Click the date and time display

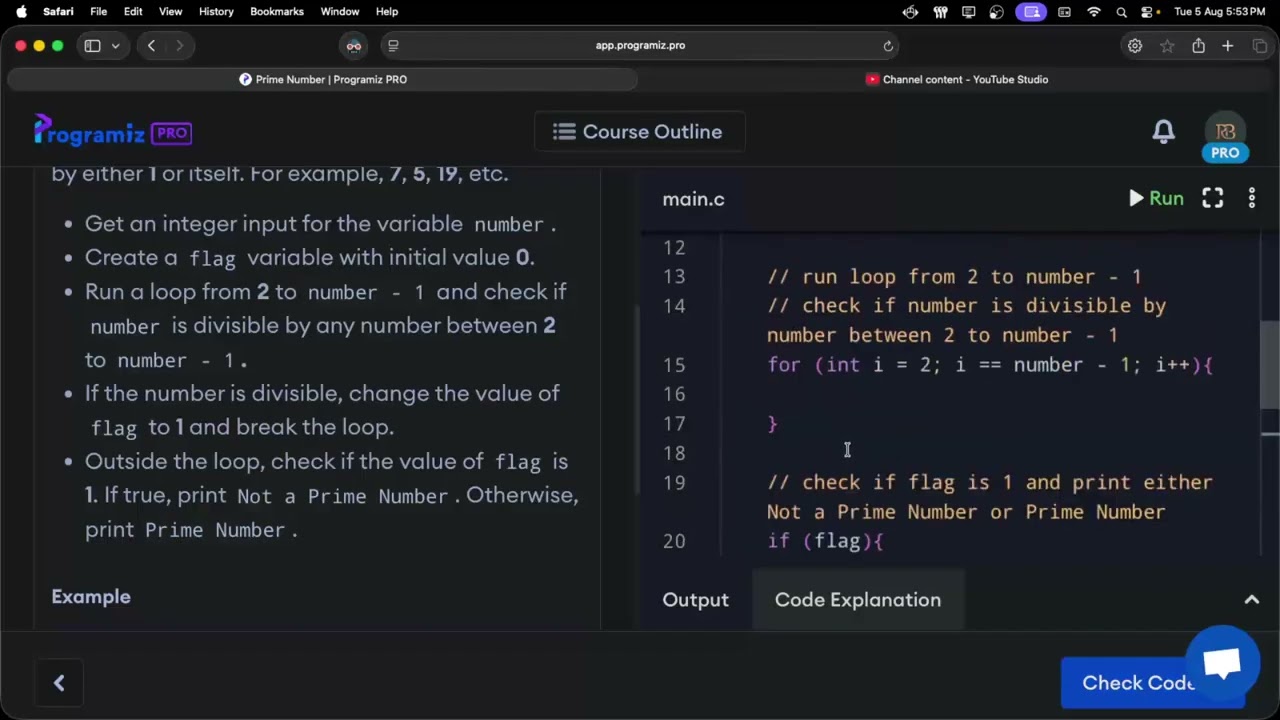[1220, 12]
